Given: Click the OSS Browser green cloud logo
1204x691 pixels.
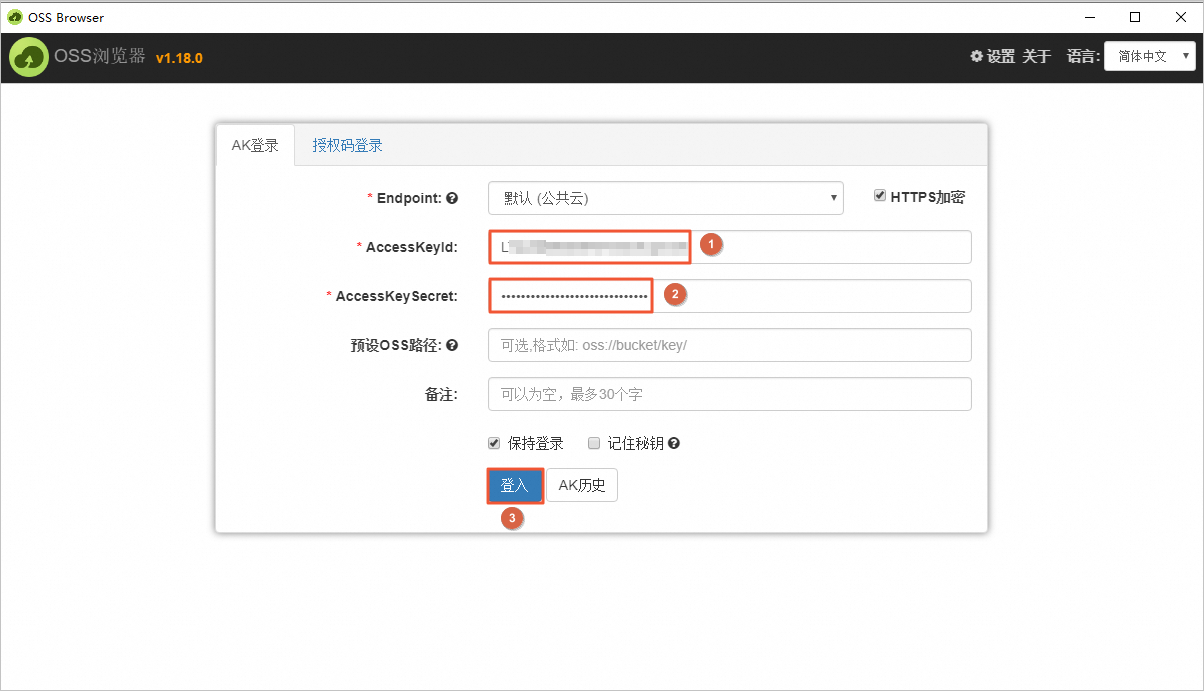Looking at the screenshot, I should point(29,58).
